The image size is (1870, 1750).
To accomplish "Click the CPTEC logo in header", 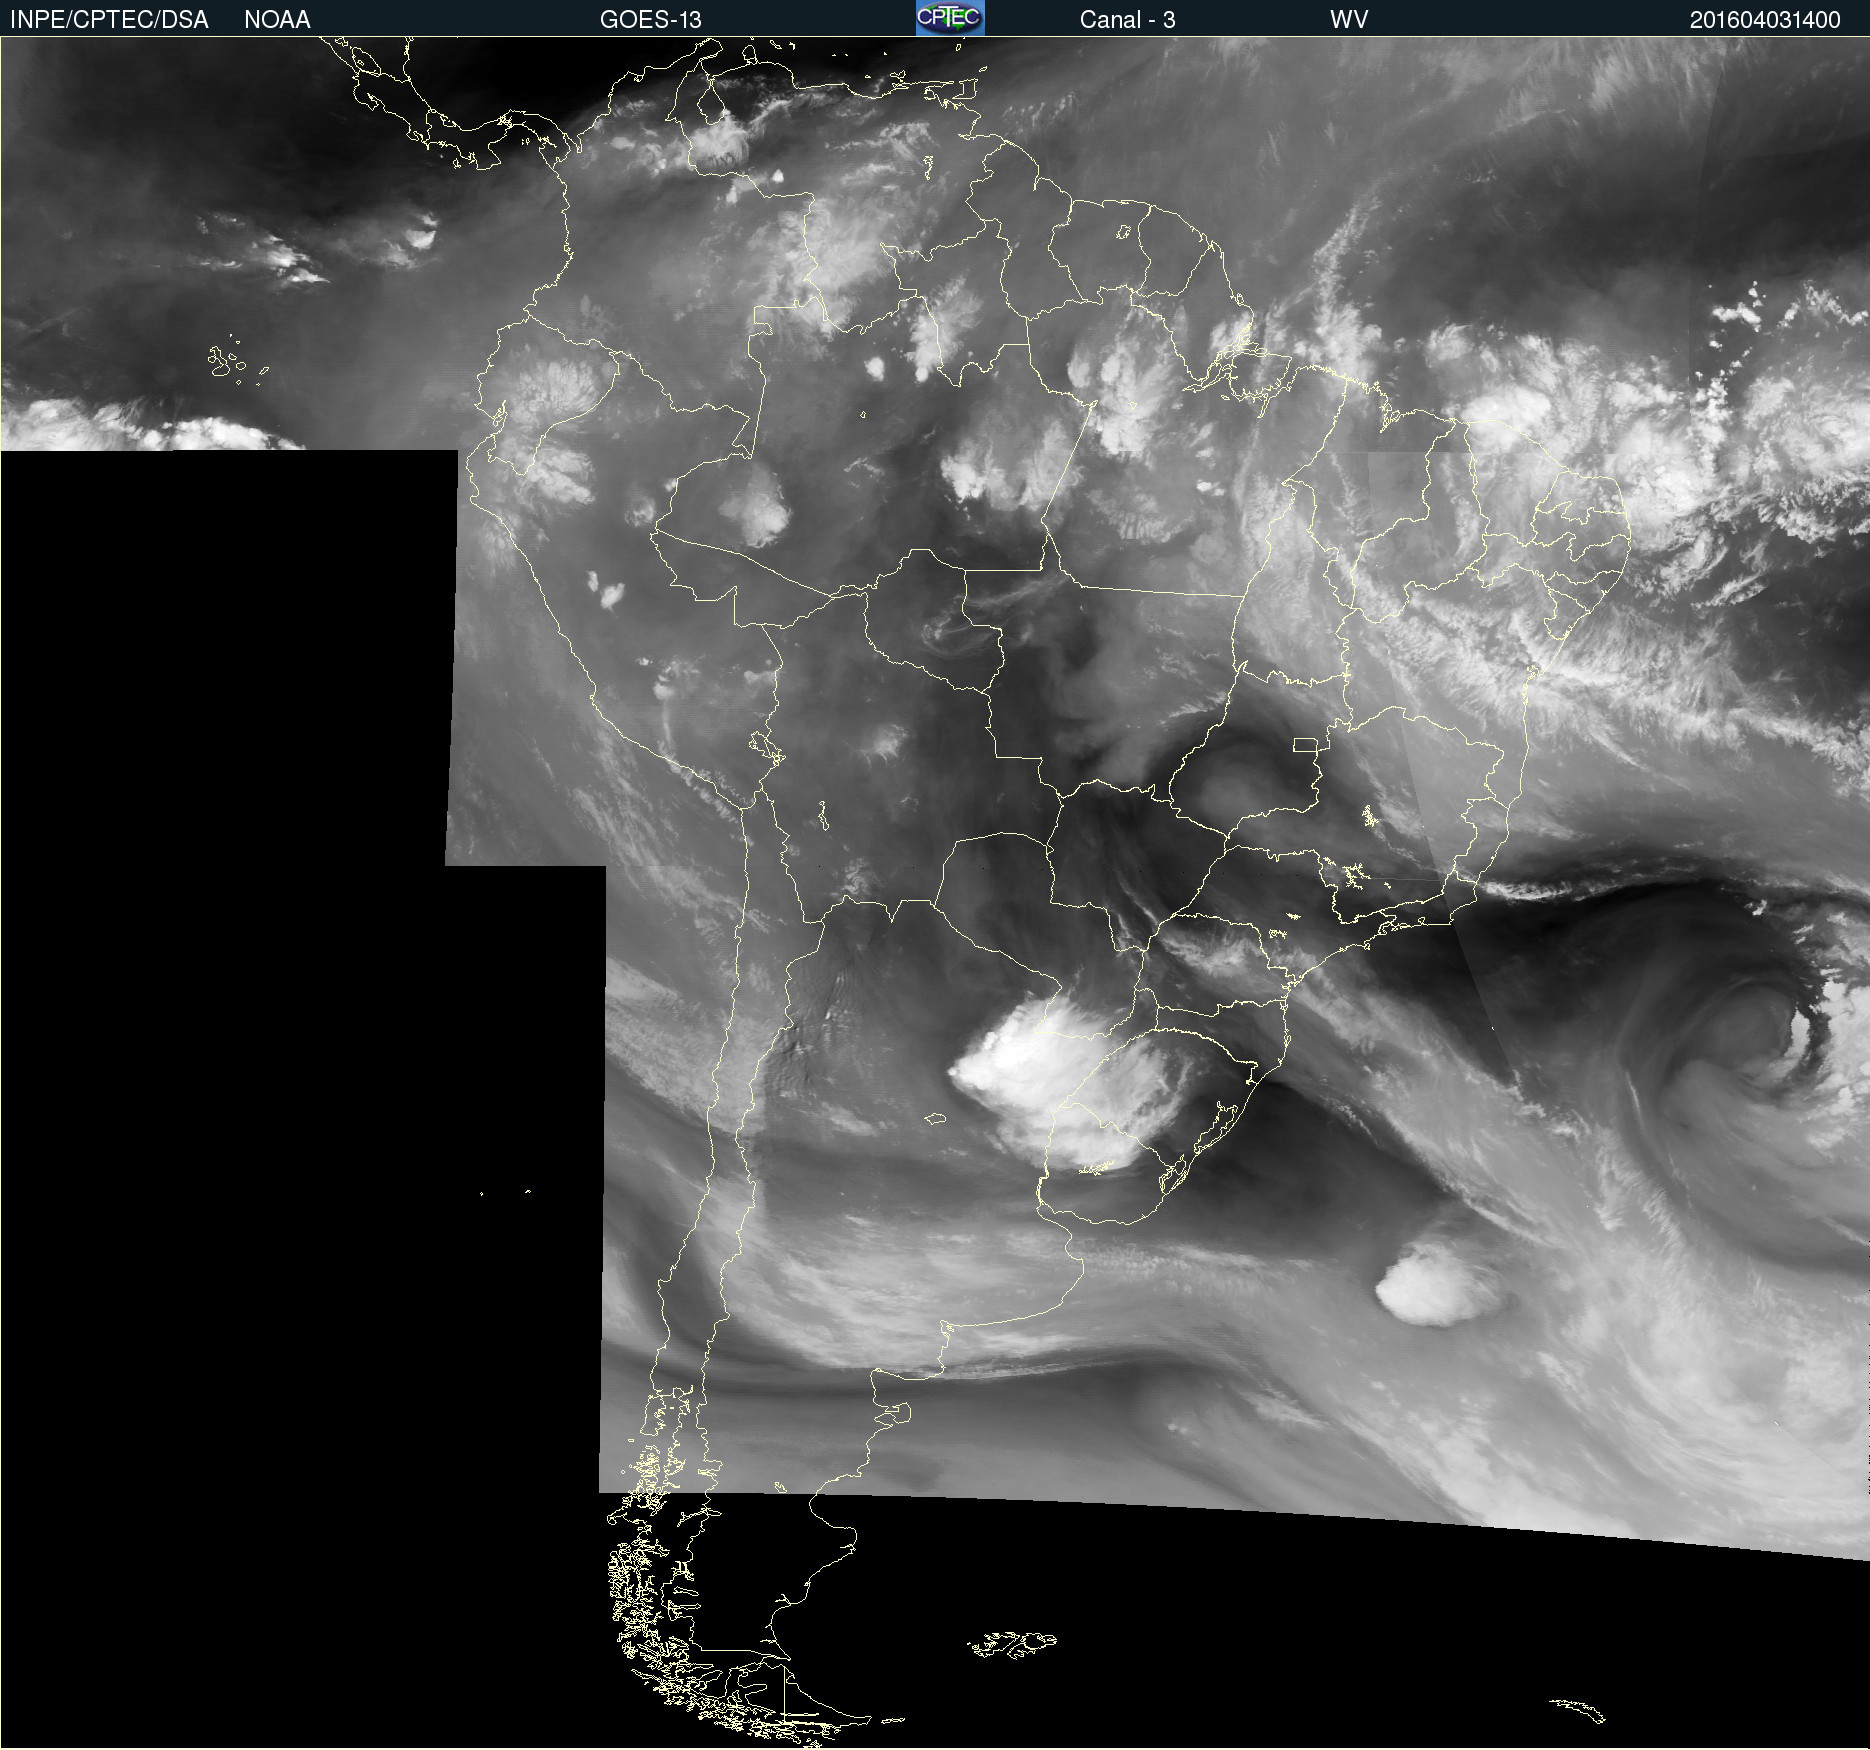I will (x=950, y=18).
